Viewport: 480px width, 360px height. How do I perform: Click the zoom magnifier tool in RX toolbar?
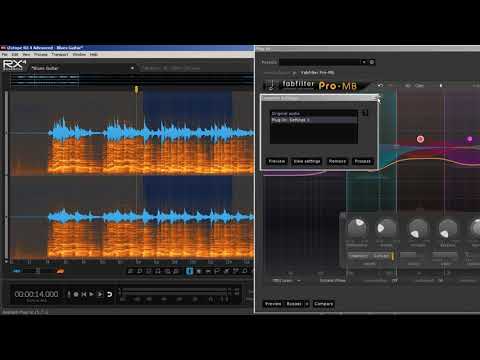[245, 271]
